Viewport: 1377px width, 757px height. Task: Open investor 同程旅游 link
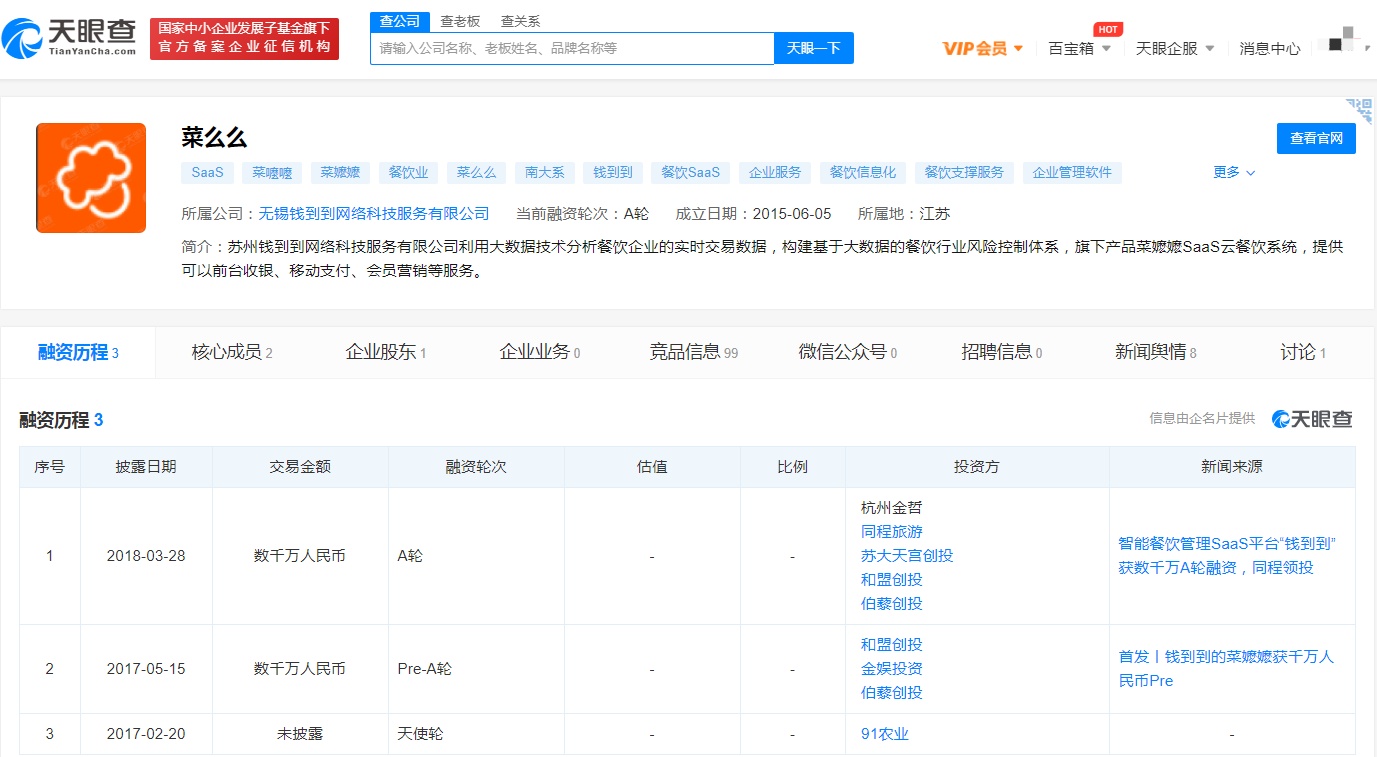892,532
